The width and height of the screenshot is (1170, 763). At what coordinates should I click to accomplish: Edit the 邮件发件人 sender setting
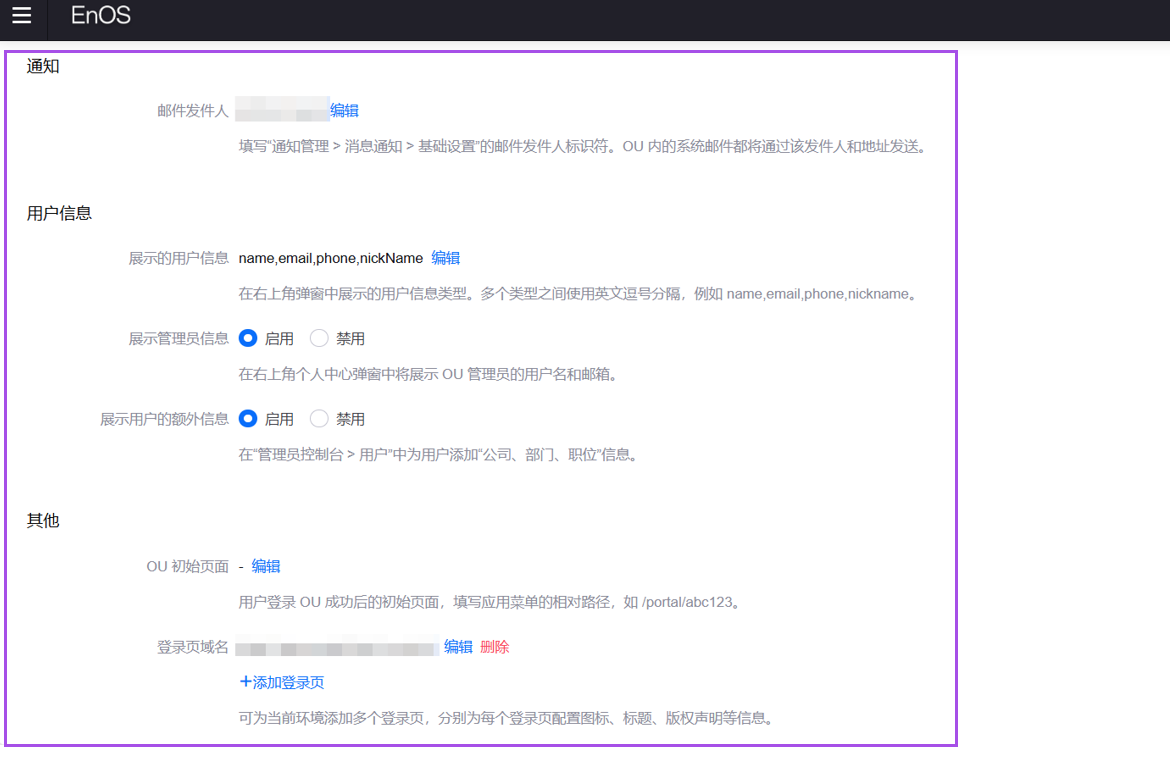[x=344, y=110]
